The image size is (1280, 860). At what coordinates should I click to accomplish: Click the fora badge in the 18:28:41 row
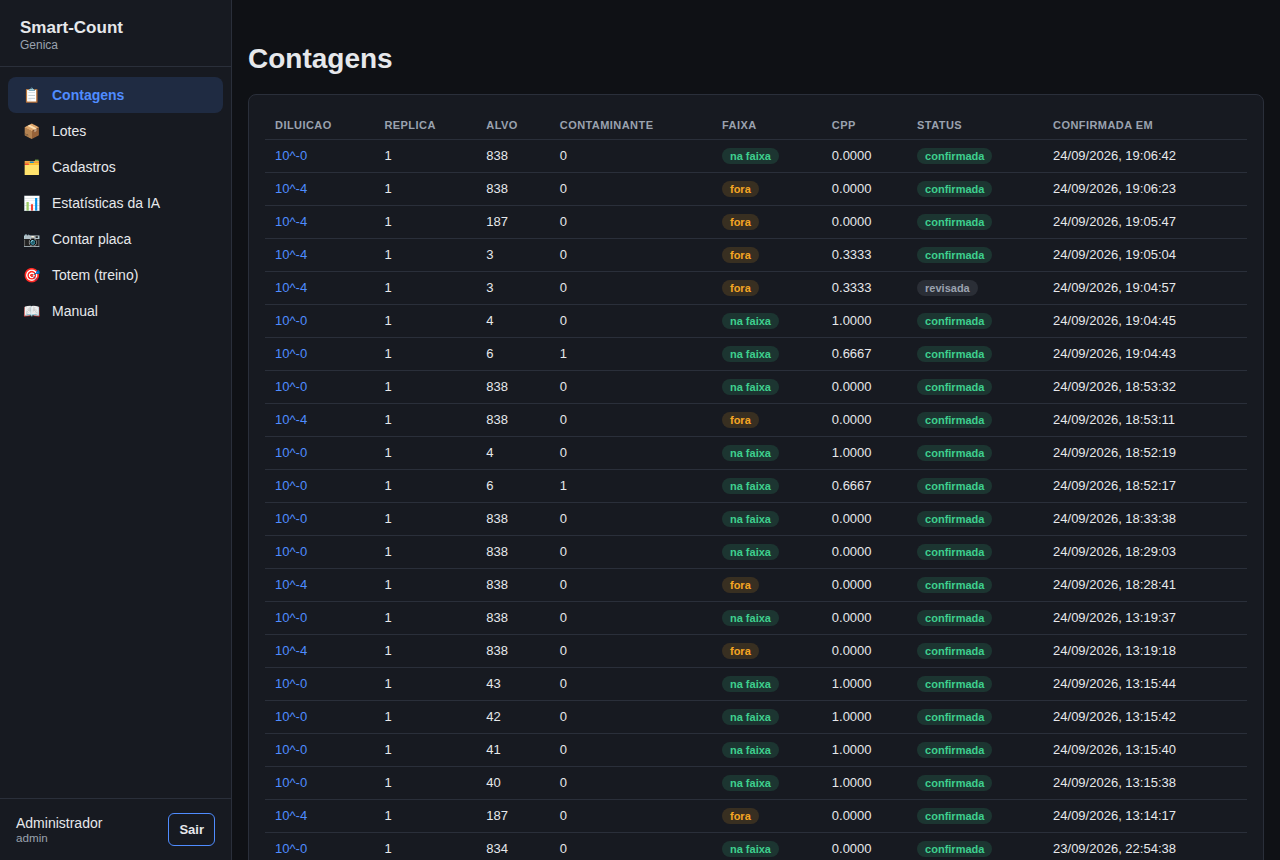click(740, 585)
